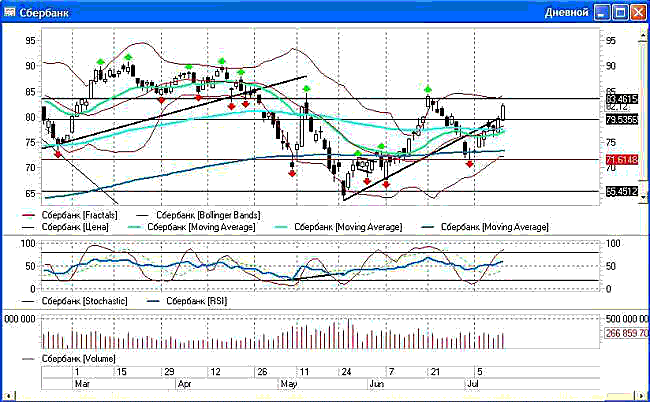Click the Mar month label on time axis
The image size is (650, 402).
click(82, 384)
